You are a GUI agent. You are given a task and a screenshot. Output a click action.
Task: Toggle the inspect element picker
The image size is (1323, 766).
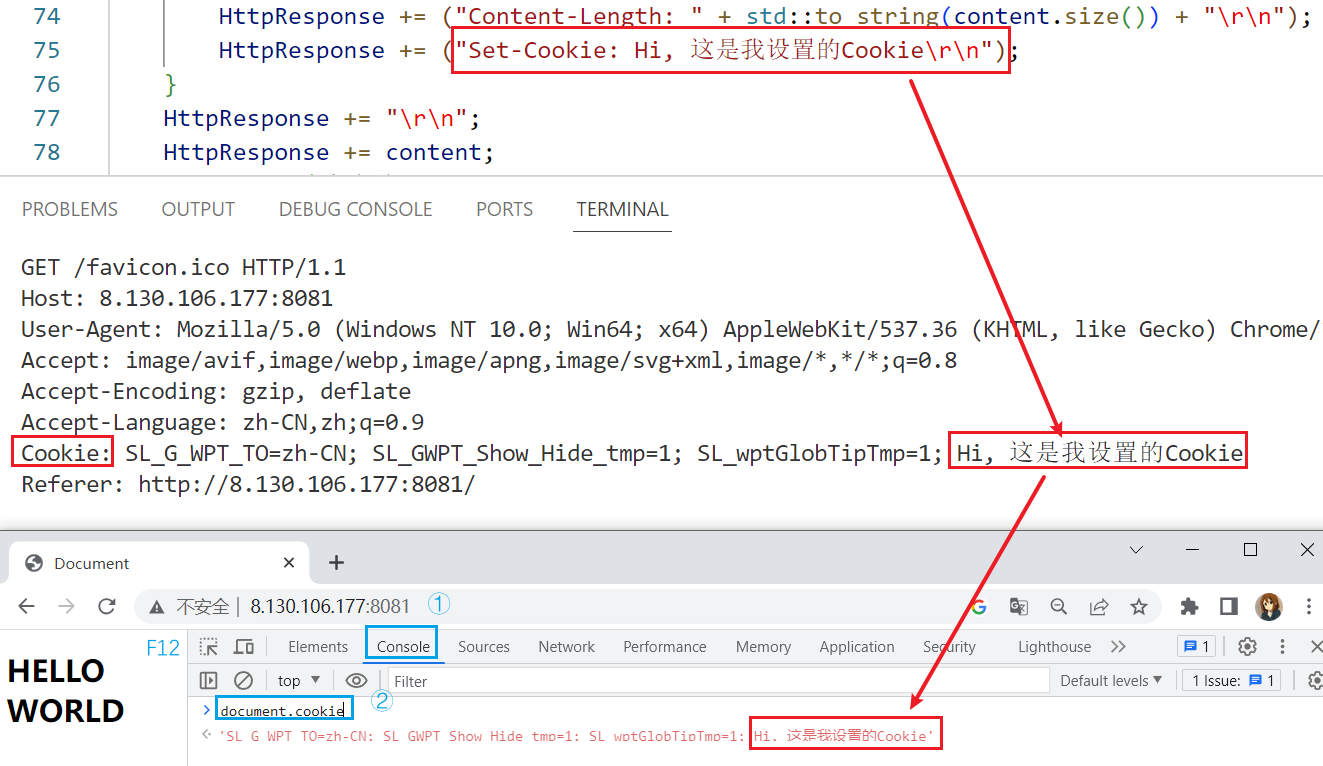208,647
